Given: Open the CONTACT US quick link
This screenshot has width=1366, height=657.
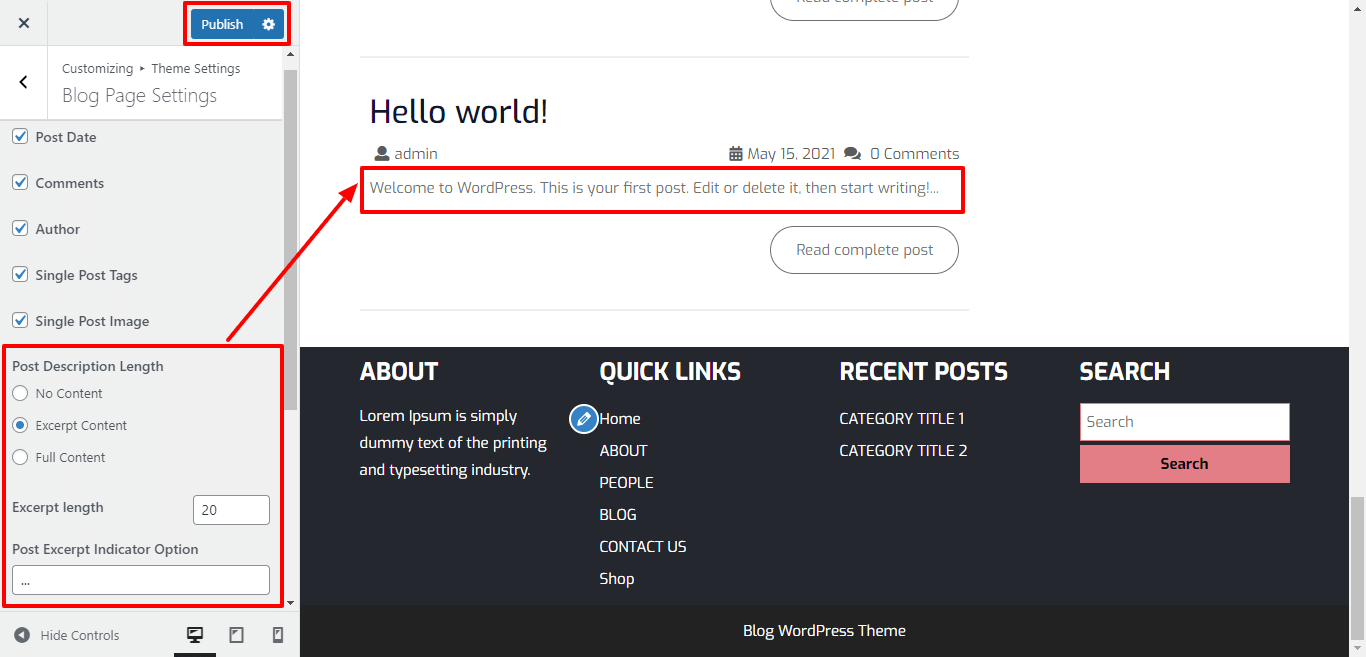Looking at the screenshot, I should 642,547.
